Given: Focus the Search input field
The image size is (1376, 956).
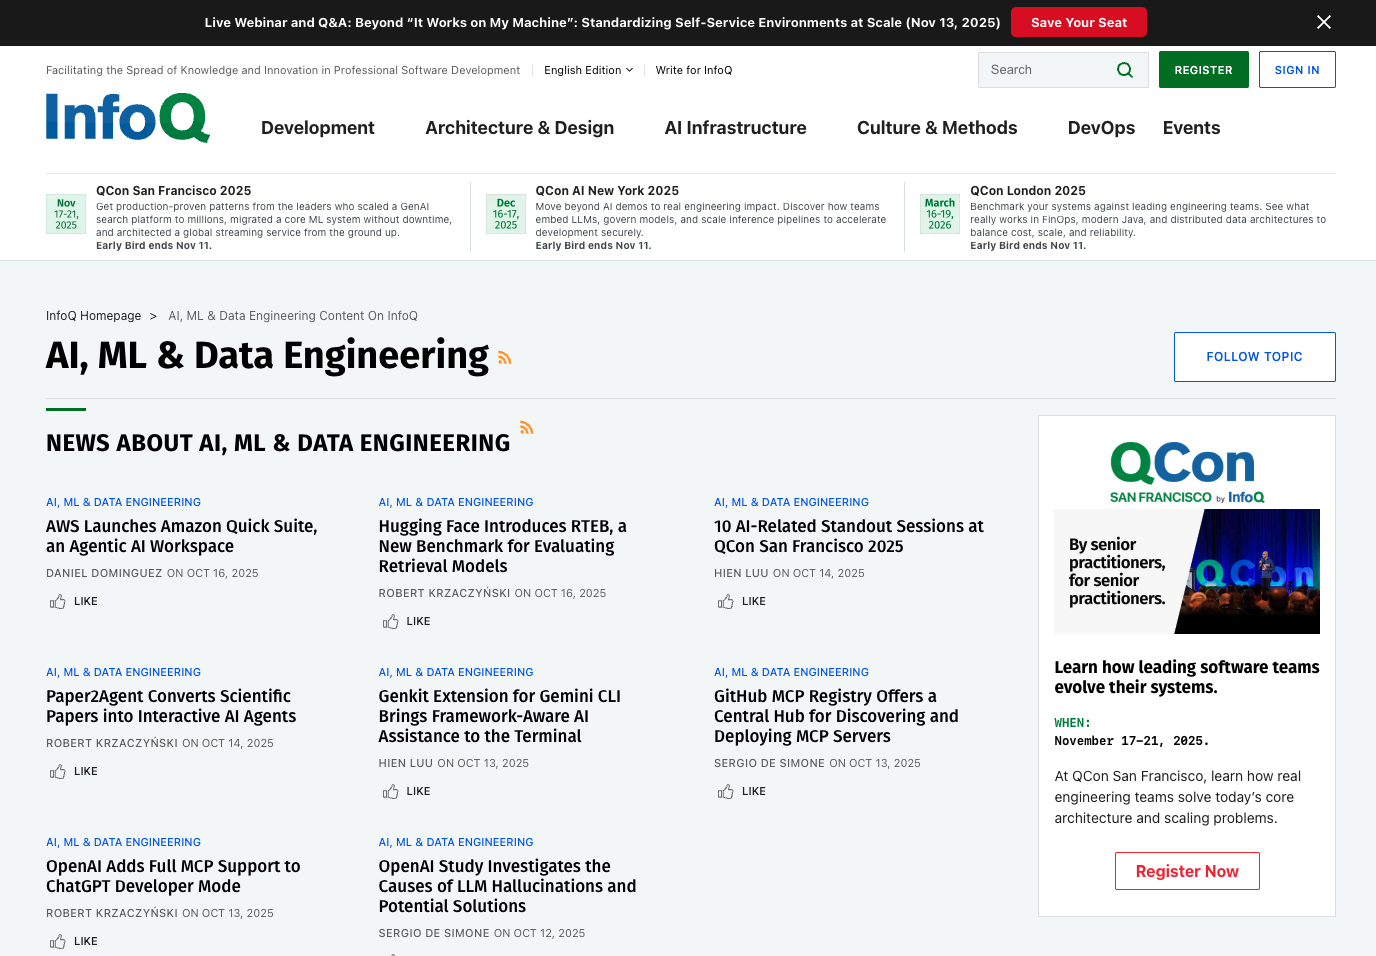Looking at the screenshot, I should (x=1045, y=70).
